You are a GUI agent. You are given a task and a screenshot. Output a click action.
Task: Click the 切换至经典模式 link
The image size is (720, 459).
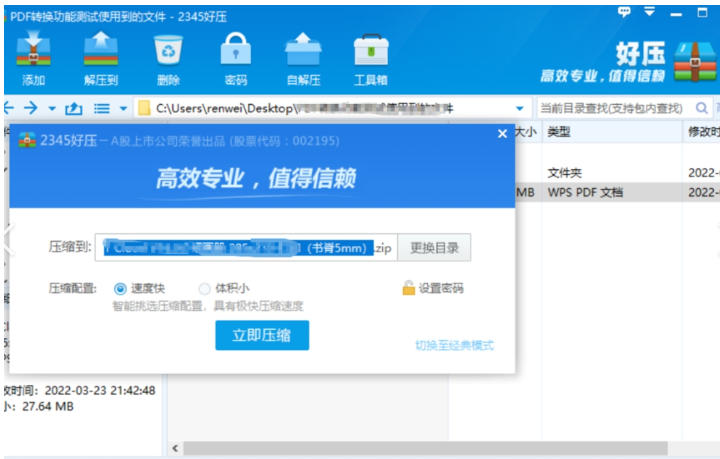[454, 345]
